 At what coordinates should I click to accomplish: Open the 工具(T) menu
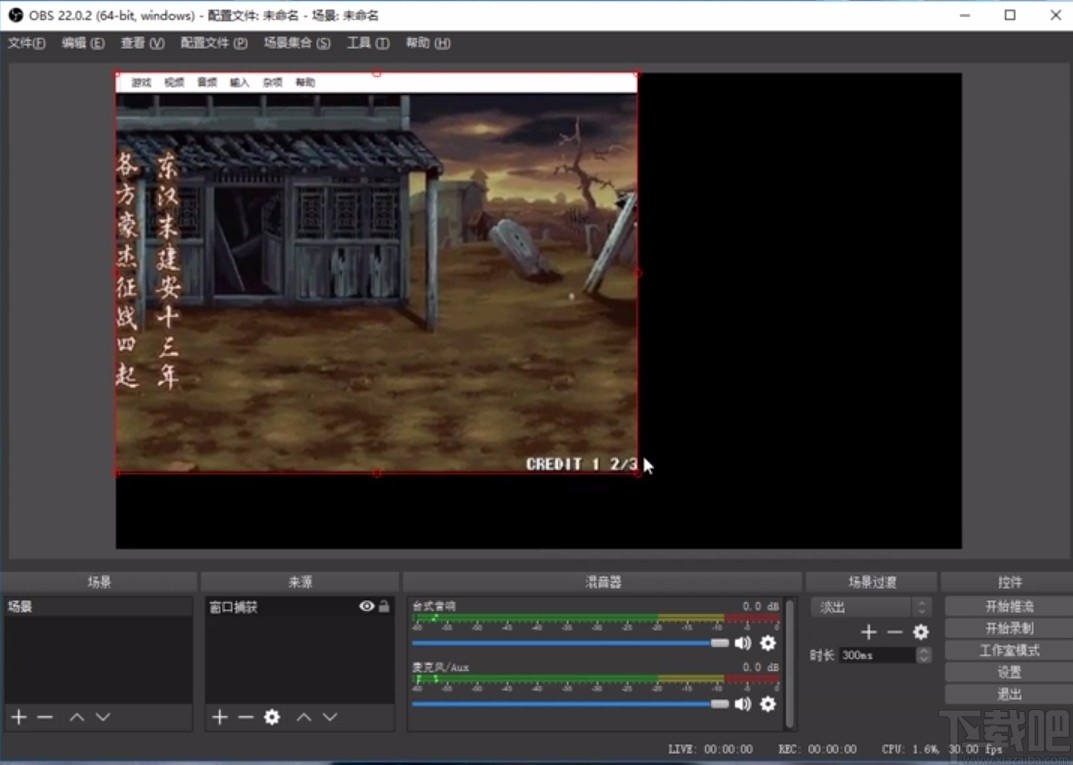(x=368, y=42)
